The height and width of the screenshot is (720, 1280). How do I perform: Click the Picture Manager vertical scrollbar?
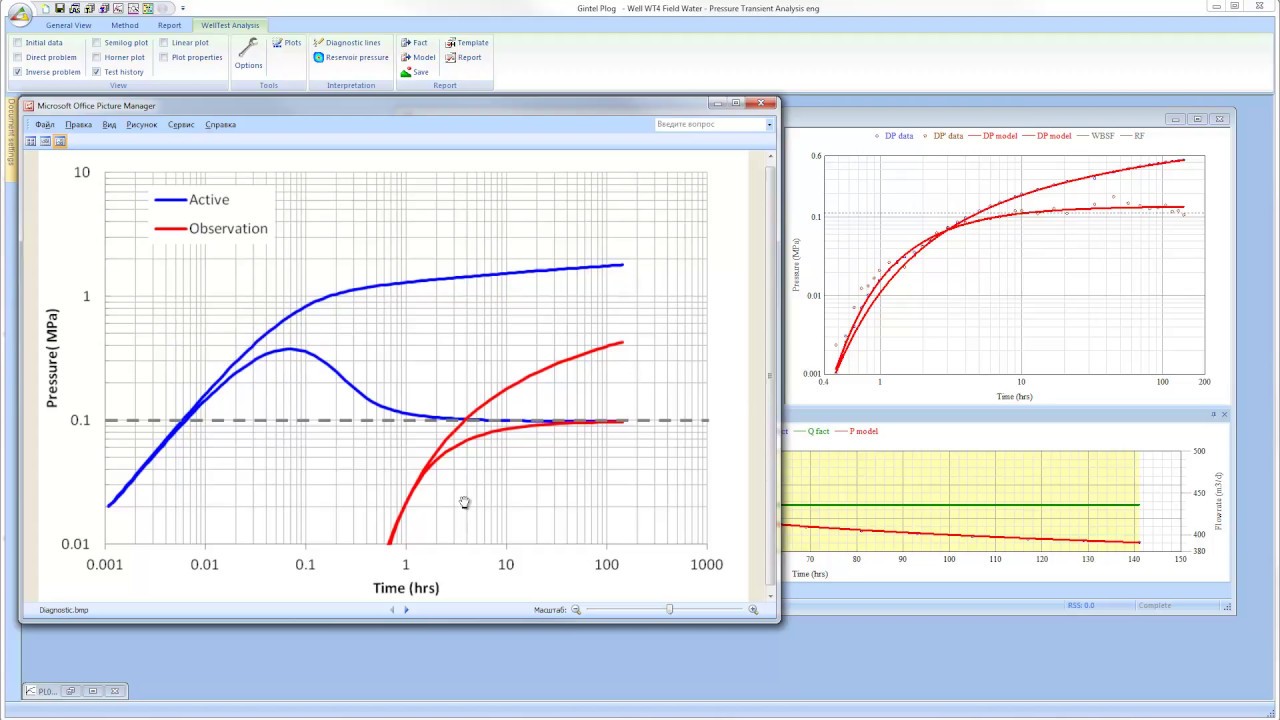pyautogui.click(x=769, y=375)
